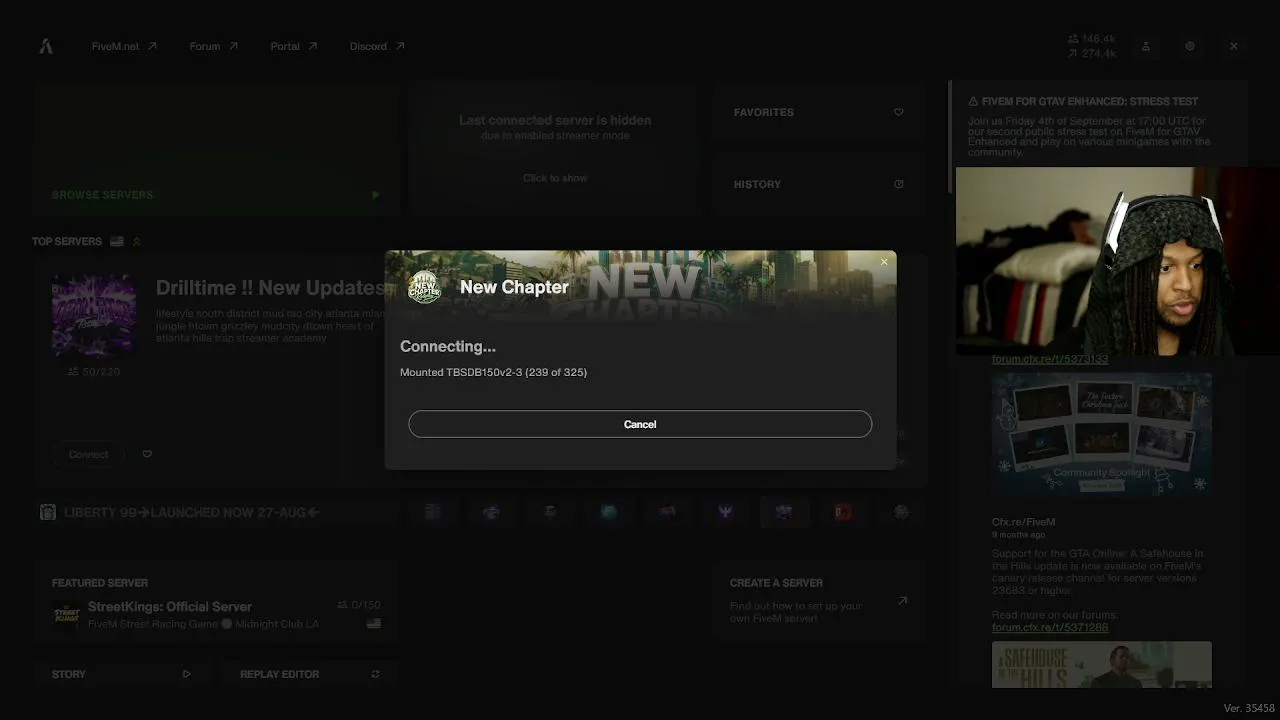Viewport: 1280px width, 720px height.
Task: Open the Cfx.re/FiveM post author
Action: tap(1023, 522)
